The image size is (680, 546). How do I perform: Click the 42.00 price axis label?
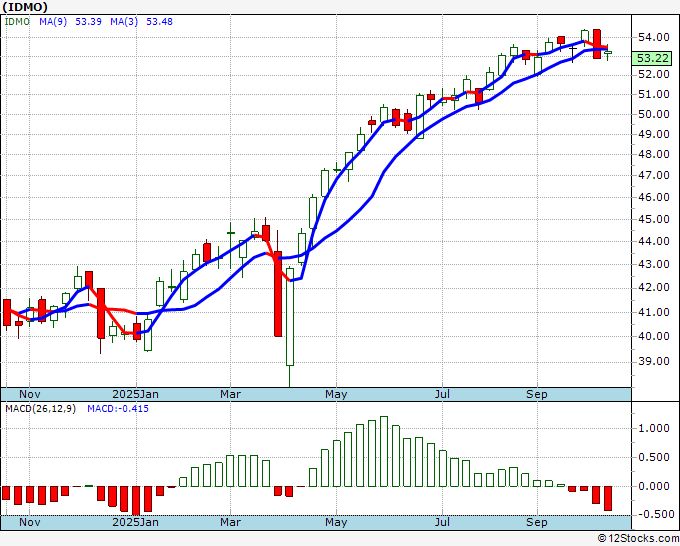coord(654,288)
